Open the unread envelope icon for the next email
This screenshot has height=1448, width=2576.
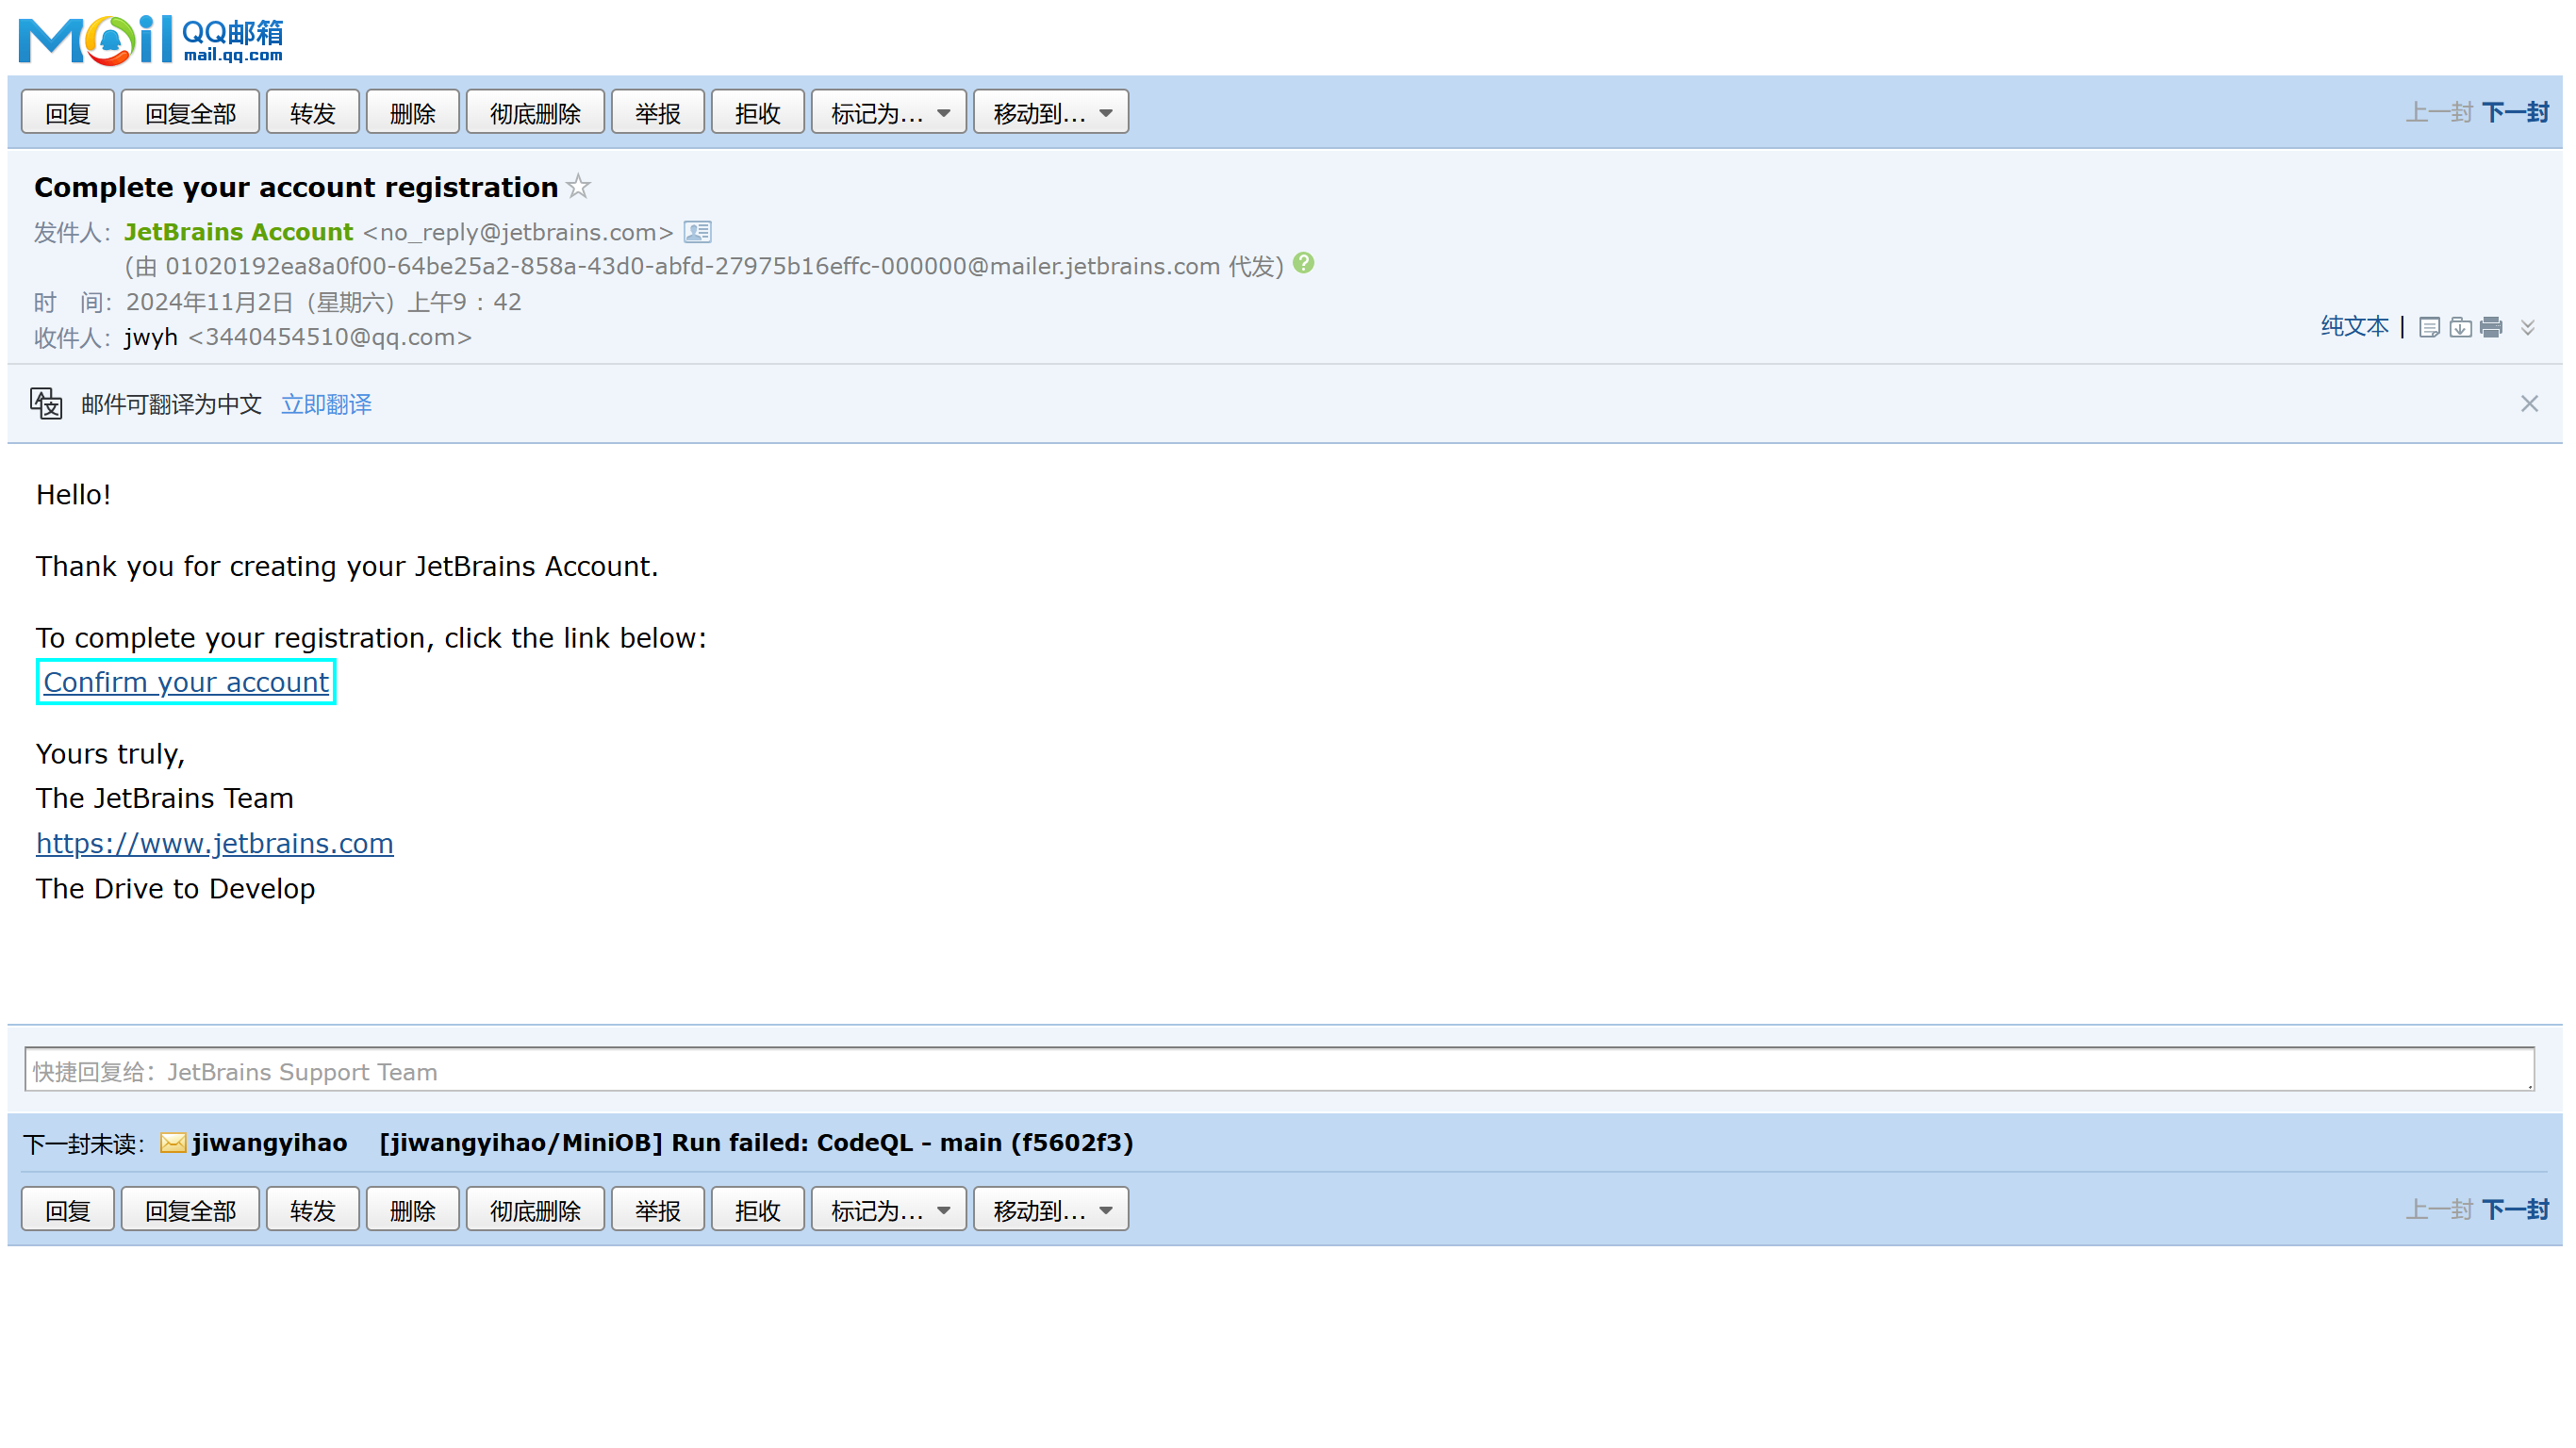[x=173, y=1142]
